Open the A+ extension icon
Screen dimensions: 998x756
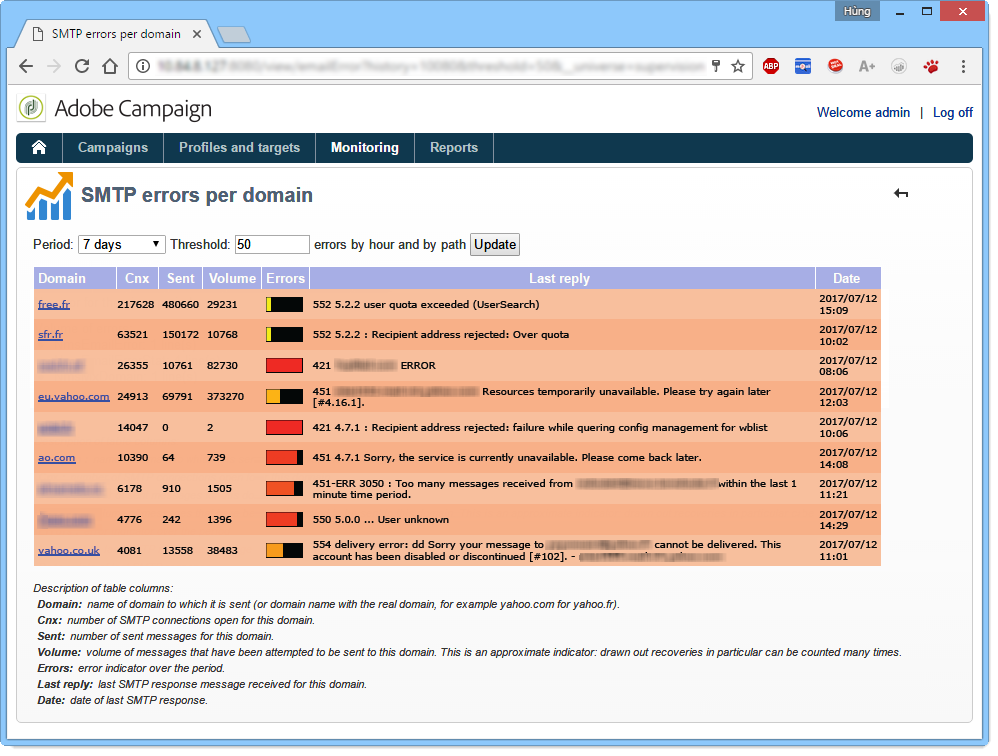867,66
